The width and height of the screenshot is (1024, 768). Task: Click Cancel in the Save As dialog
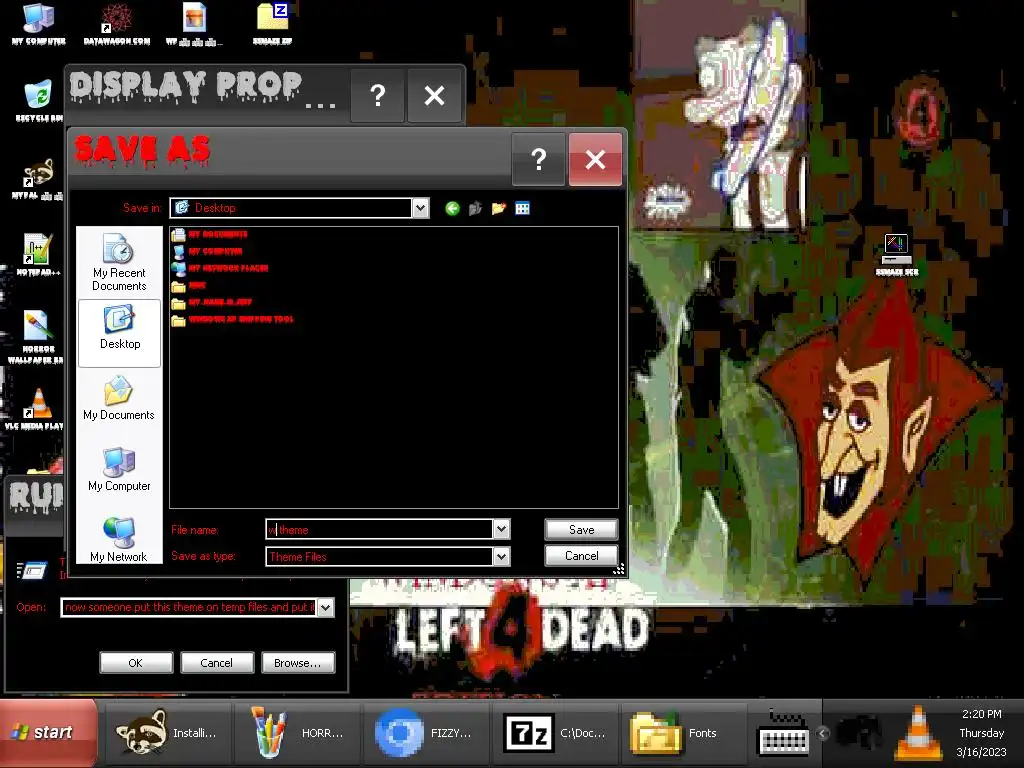click(x=581, y=556)
